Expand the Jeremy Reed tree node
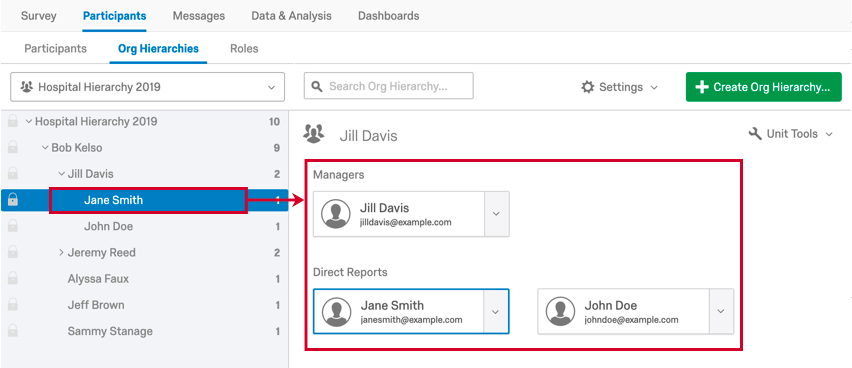The image size is (852, 368). coord(61,252)
